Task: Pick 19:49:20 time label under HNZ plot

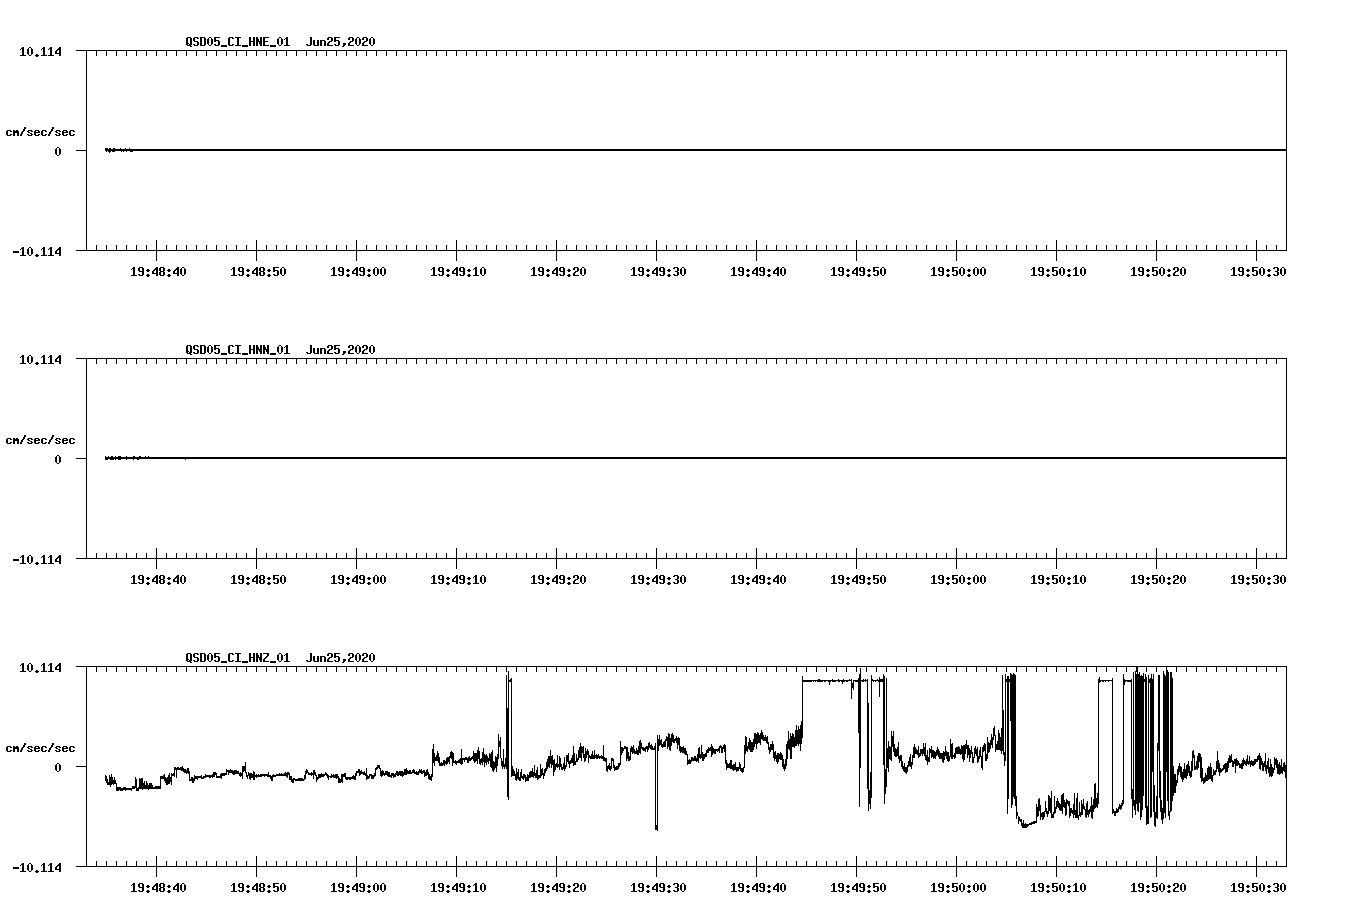Action: [x=558, y=887]
